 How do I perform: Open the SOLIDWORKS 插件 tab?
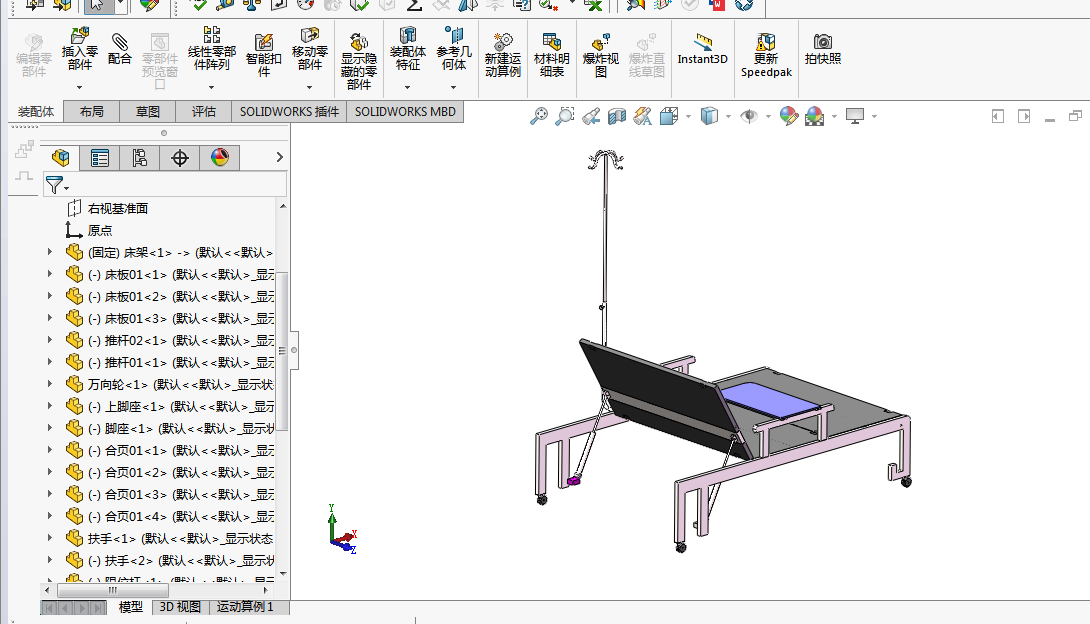[x=289, y=112]
